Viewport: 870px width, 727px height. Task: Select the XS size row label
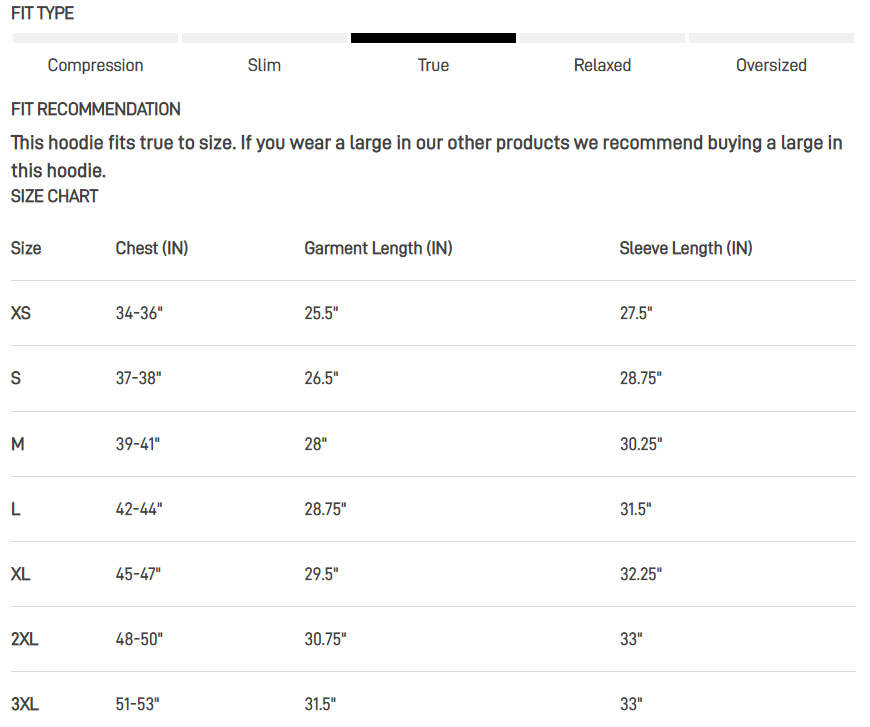coord(21,313)
